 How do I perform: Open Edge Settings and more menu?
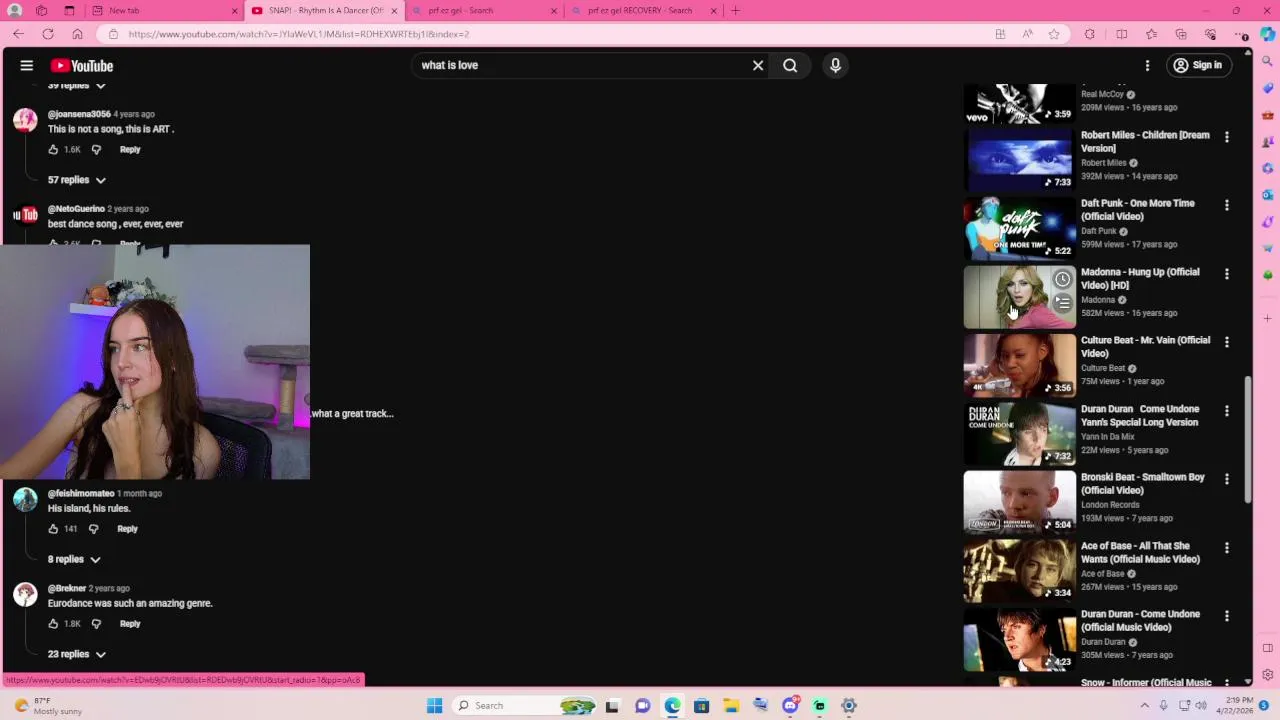point(1241,34)
